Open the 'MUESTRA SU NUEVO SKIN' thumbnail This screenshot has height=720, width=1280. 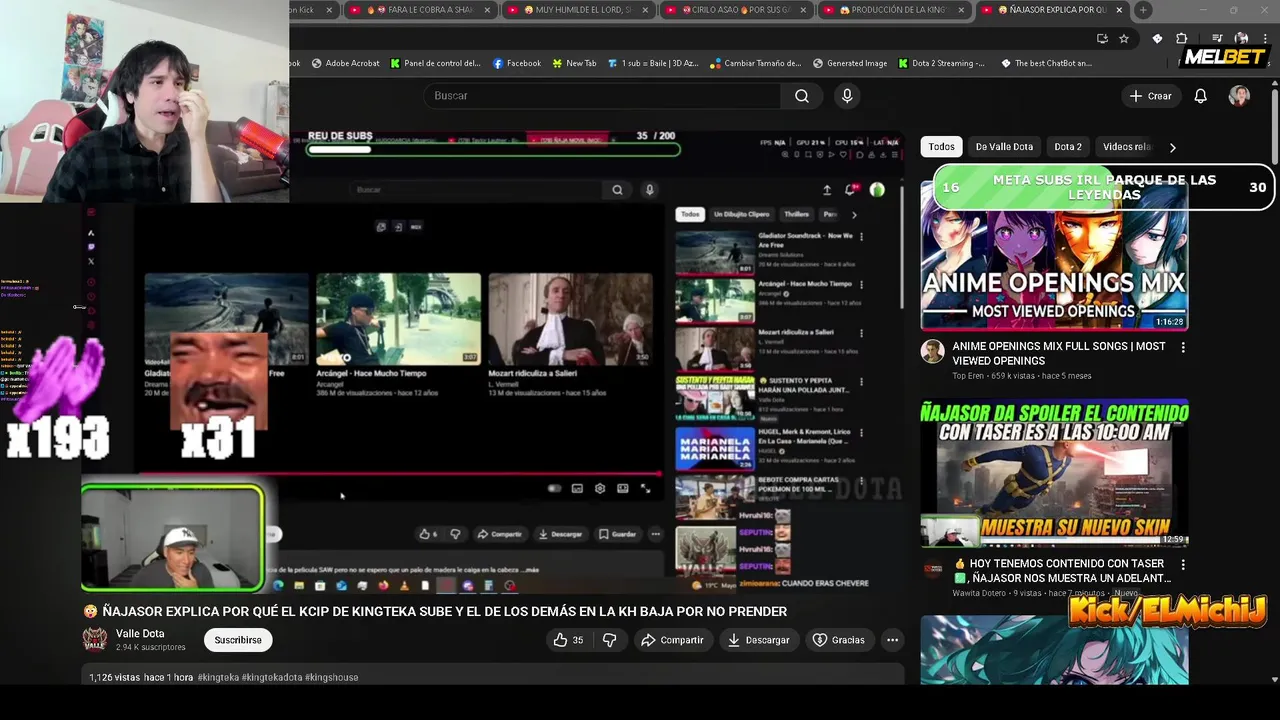[x=1054, y=473]
